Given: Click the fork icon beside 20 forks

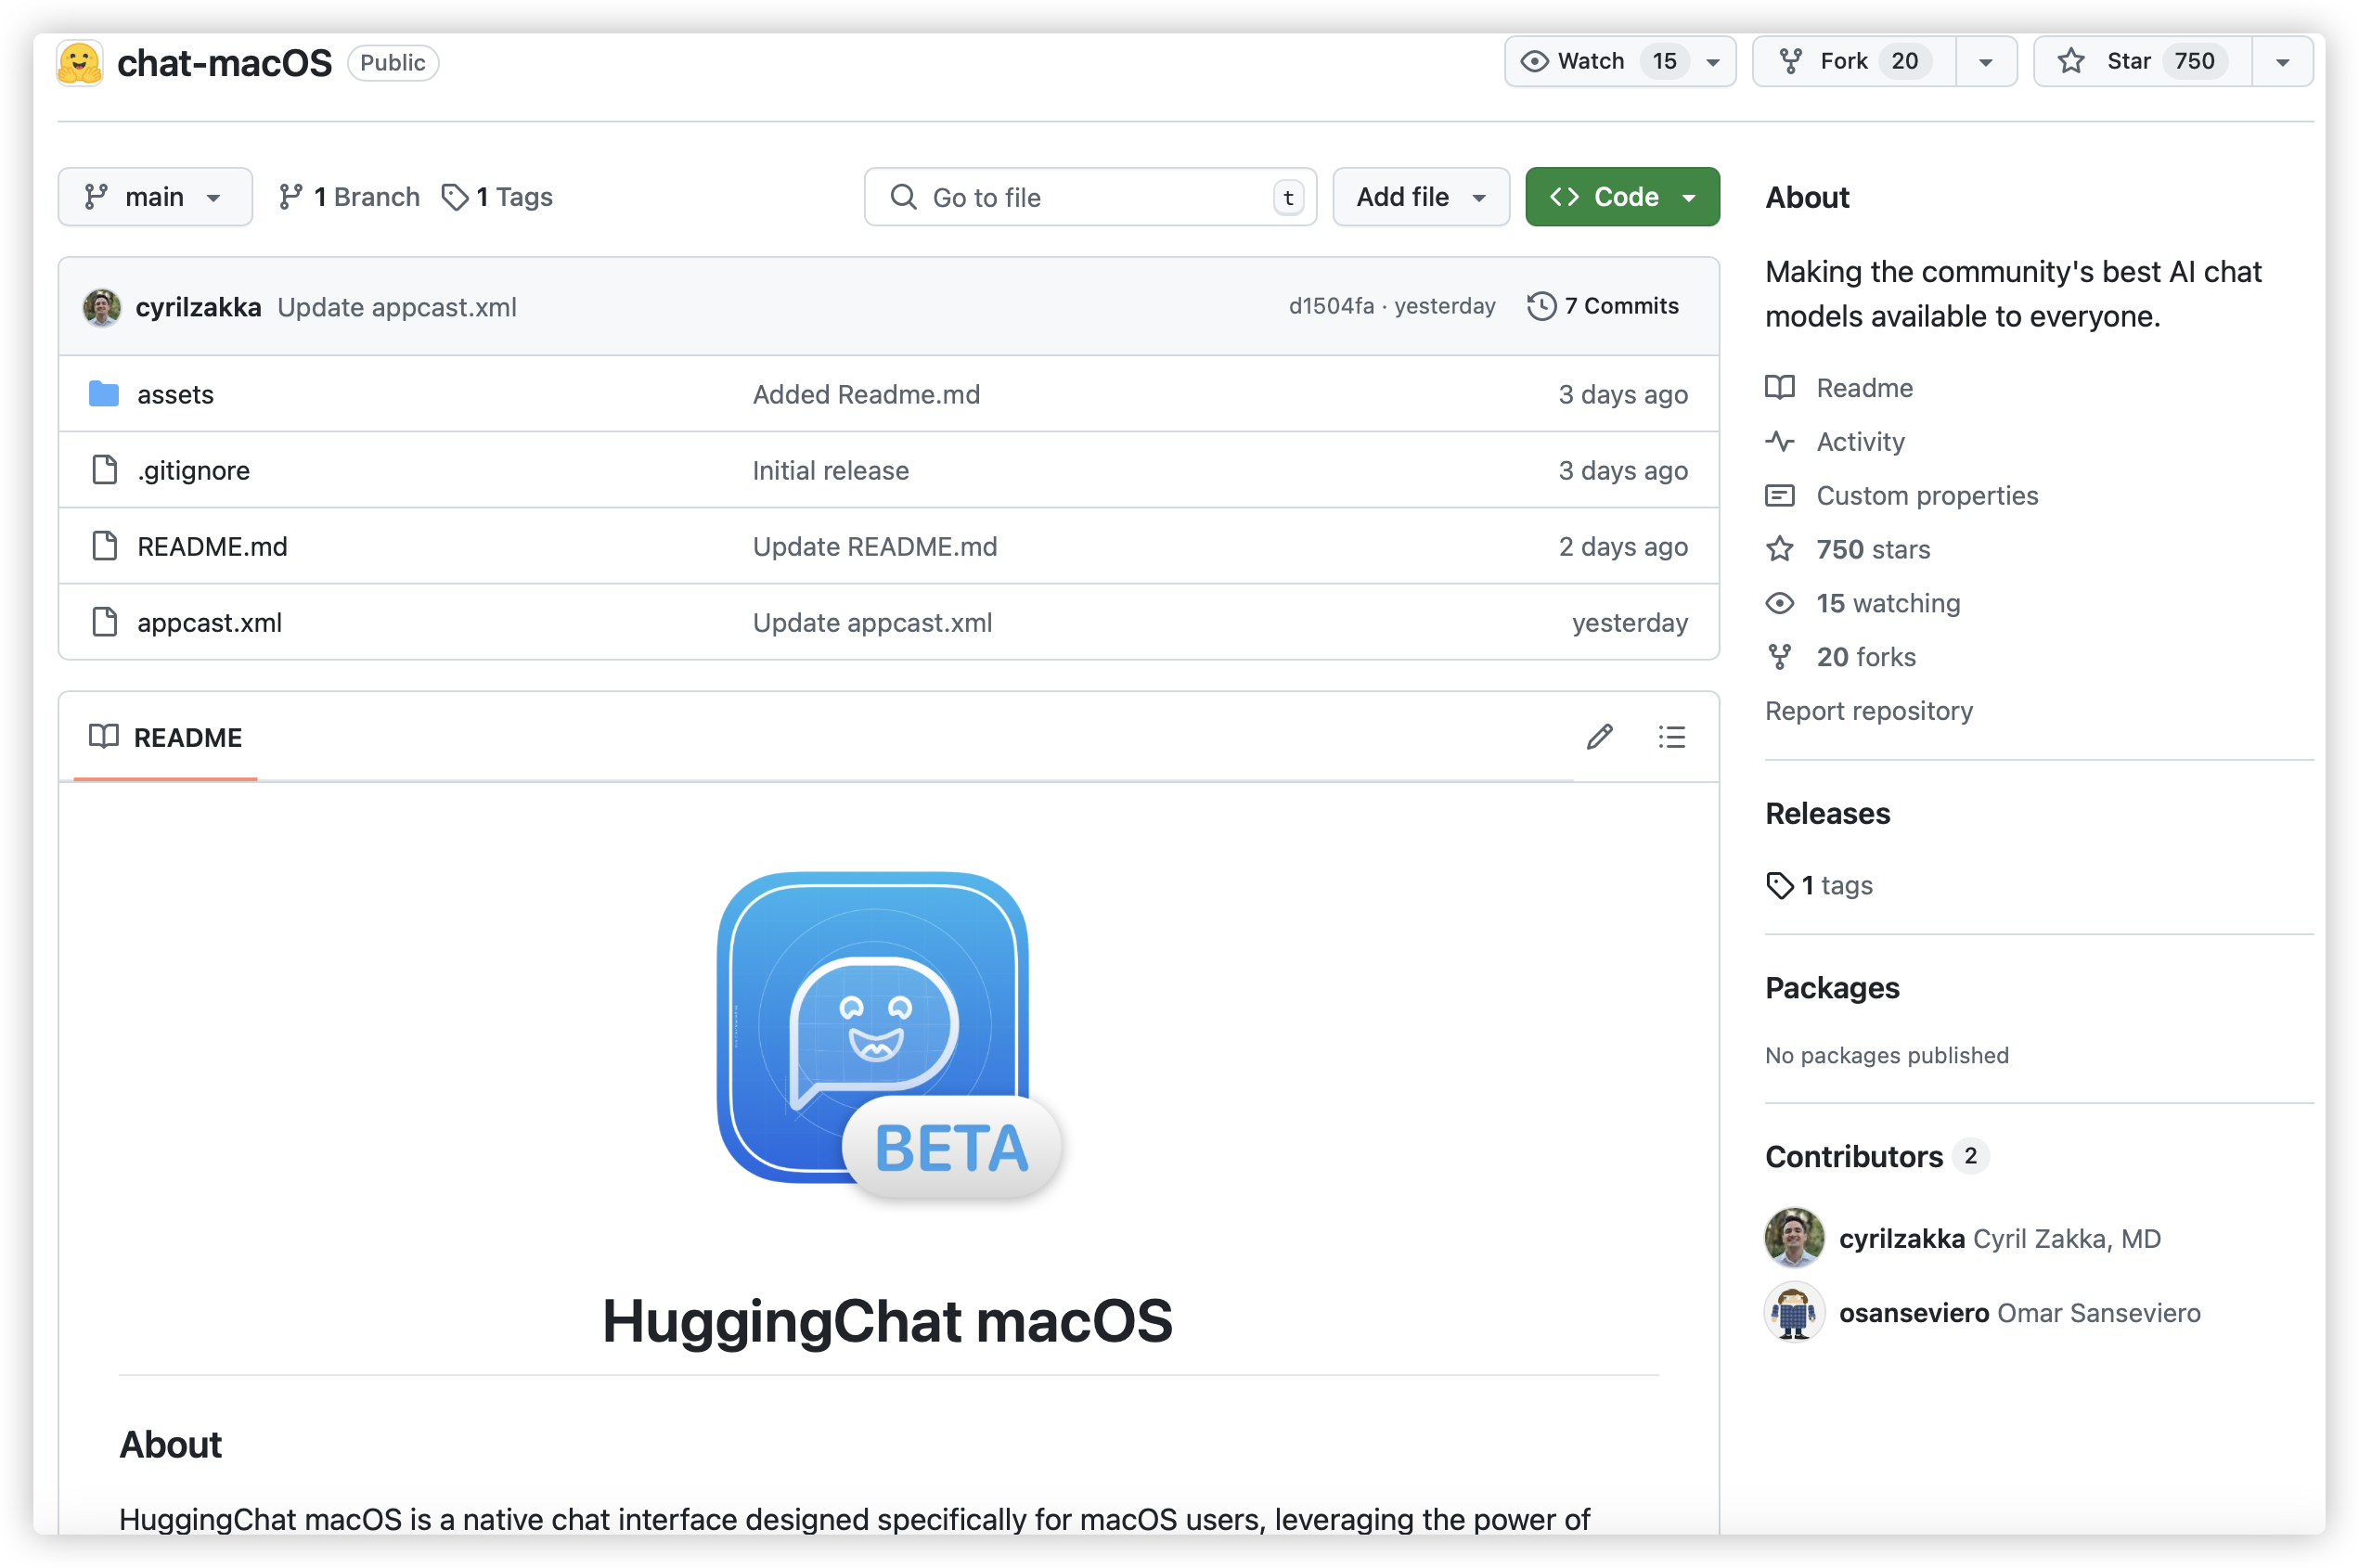Looking at the screenshot, I should (x=1779, y=657).
